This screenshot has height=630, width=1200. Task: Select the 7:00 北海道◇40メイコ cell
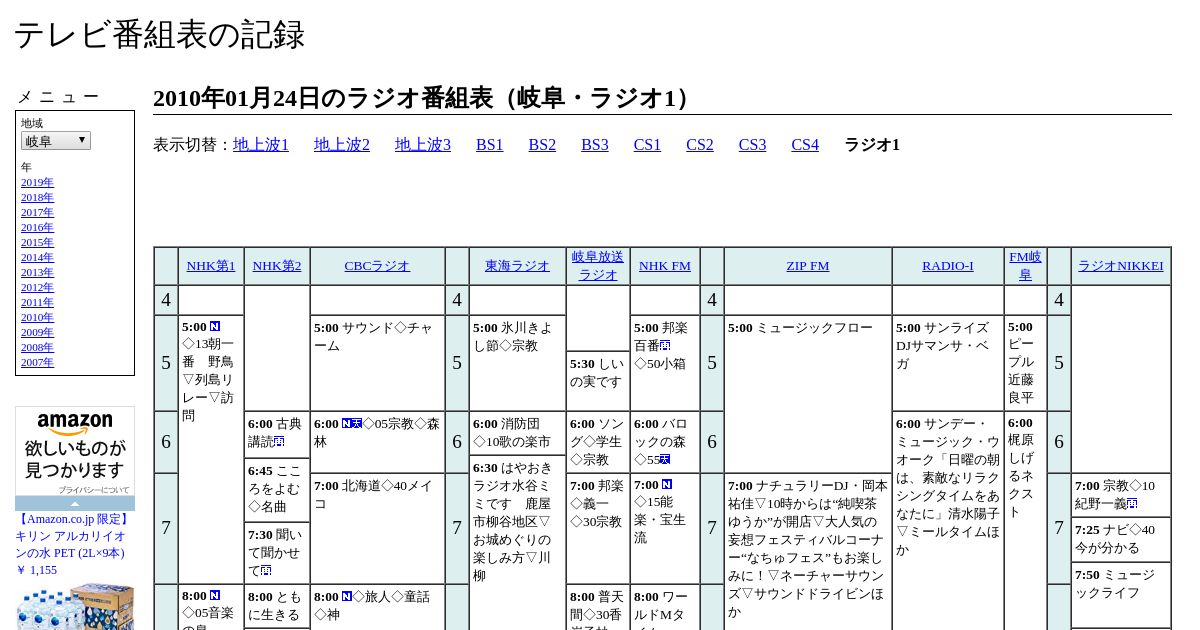(377, 529)
